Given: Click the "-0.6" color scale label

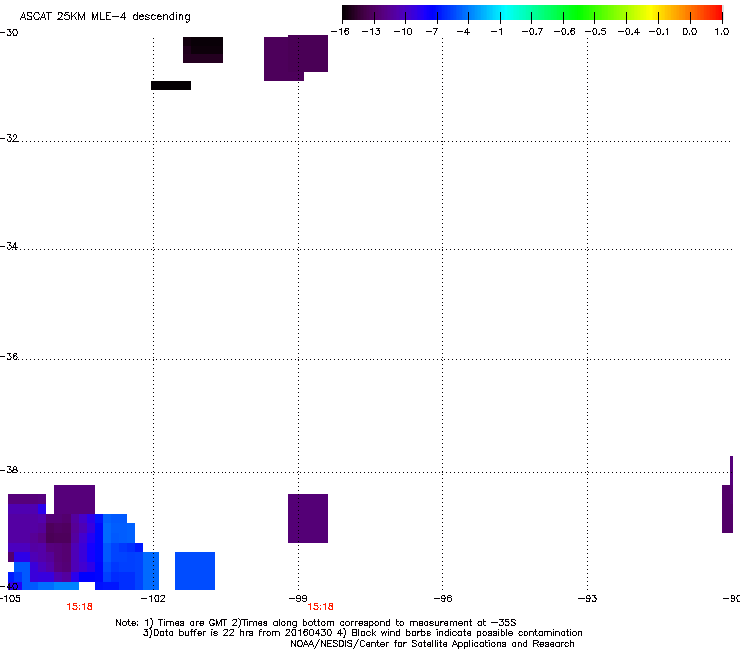Looking at the screenshot, I should (x=564, y=32).
